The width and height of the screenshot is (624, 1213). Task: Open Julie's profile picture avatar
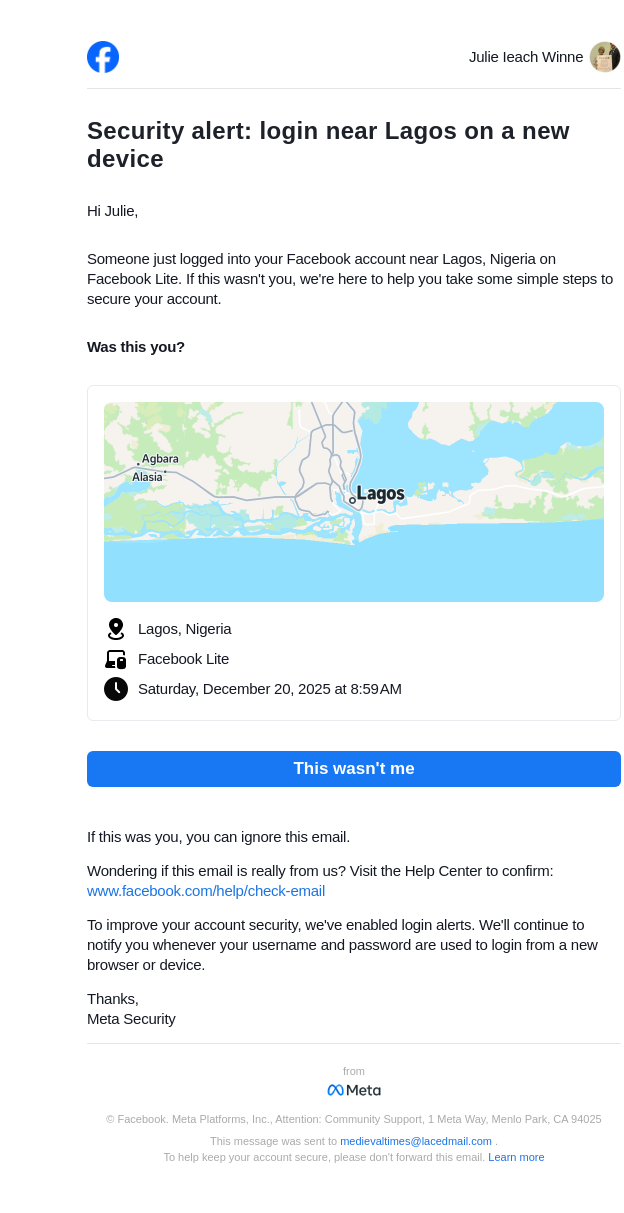(605, 57)
